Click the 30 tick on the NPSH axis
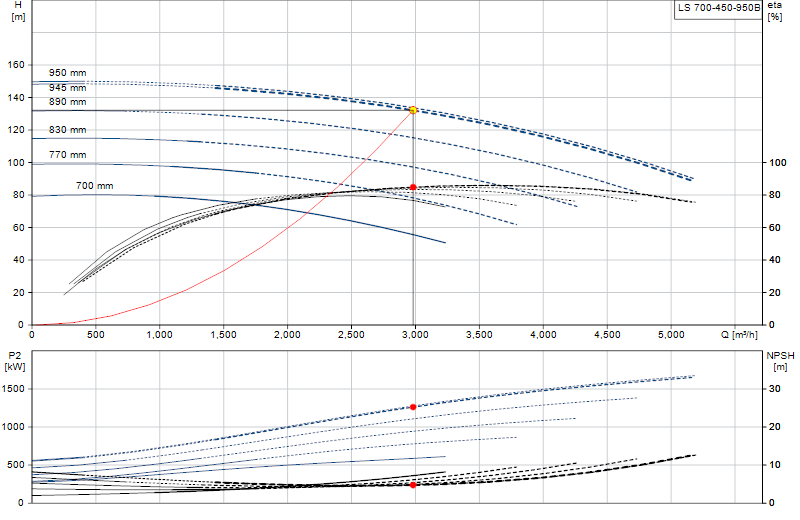800x520 pixels. click(x=774, y=389)
